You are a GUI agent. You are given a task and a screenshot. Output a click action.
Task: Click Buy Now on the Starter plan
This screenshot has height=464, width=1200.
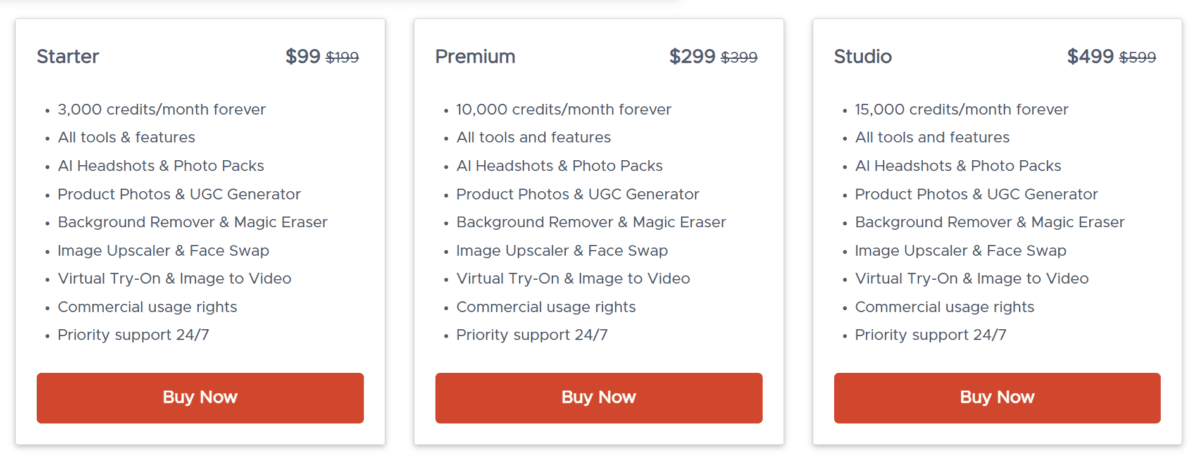point(200,398)
